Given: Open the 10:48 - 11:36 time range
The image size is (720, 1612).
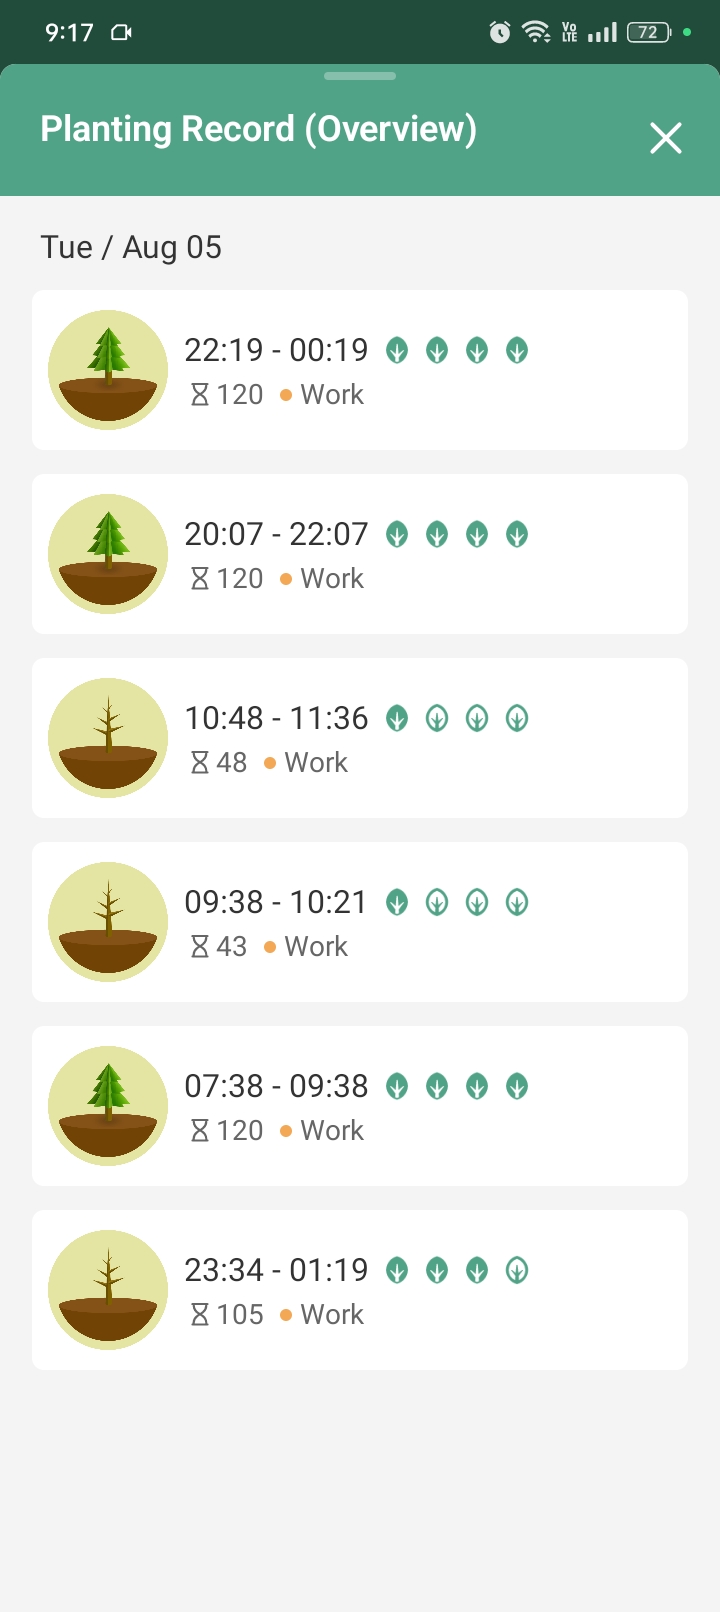Looking at the screenshot, I should pos(276,718).
